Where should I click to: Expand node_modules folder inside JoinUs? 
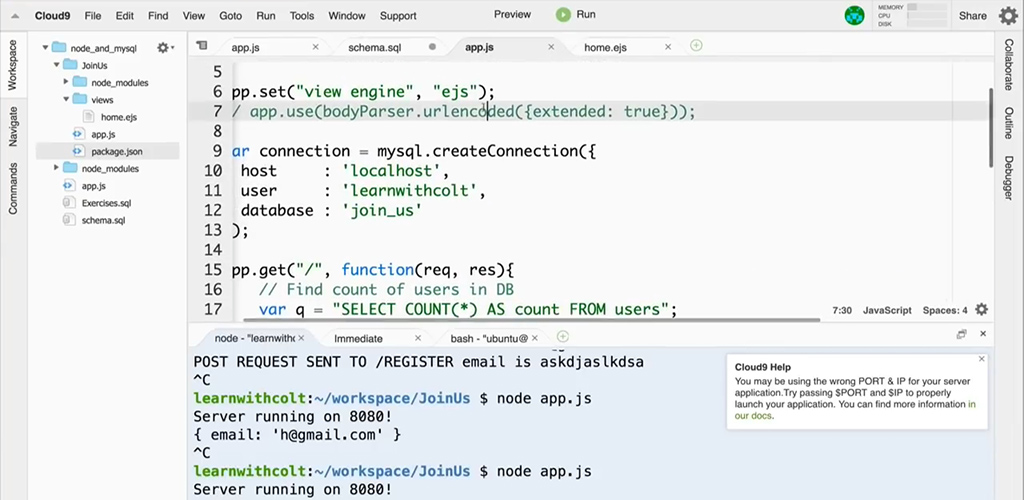tap(66, 82)
